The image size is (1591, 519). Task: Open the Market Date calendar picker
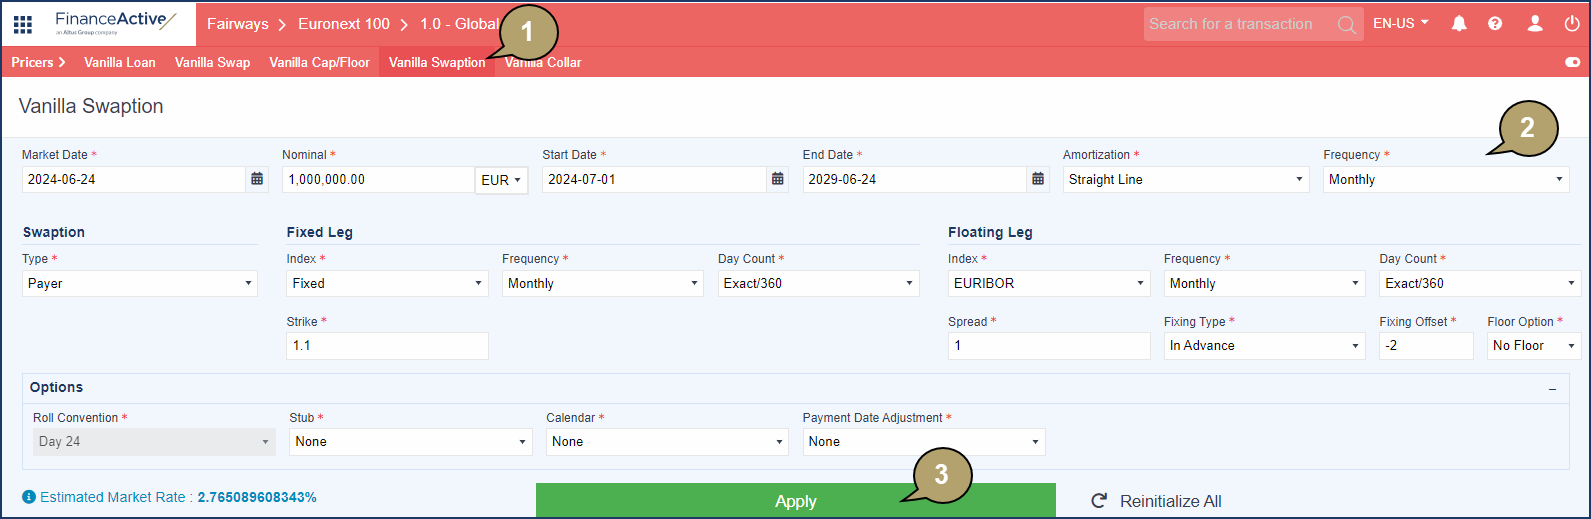[x=257, y=179]
